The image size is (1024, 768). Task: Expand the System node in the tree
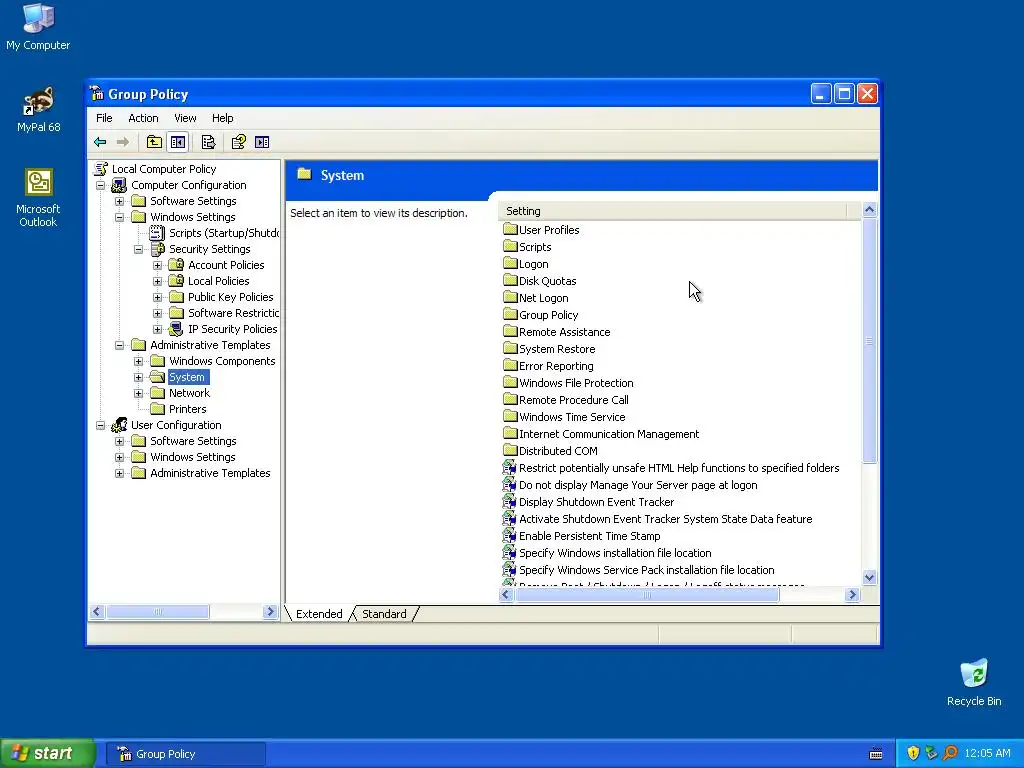tap(138, 377)
